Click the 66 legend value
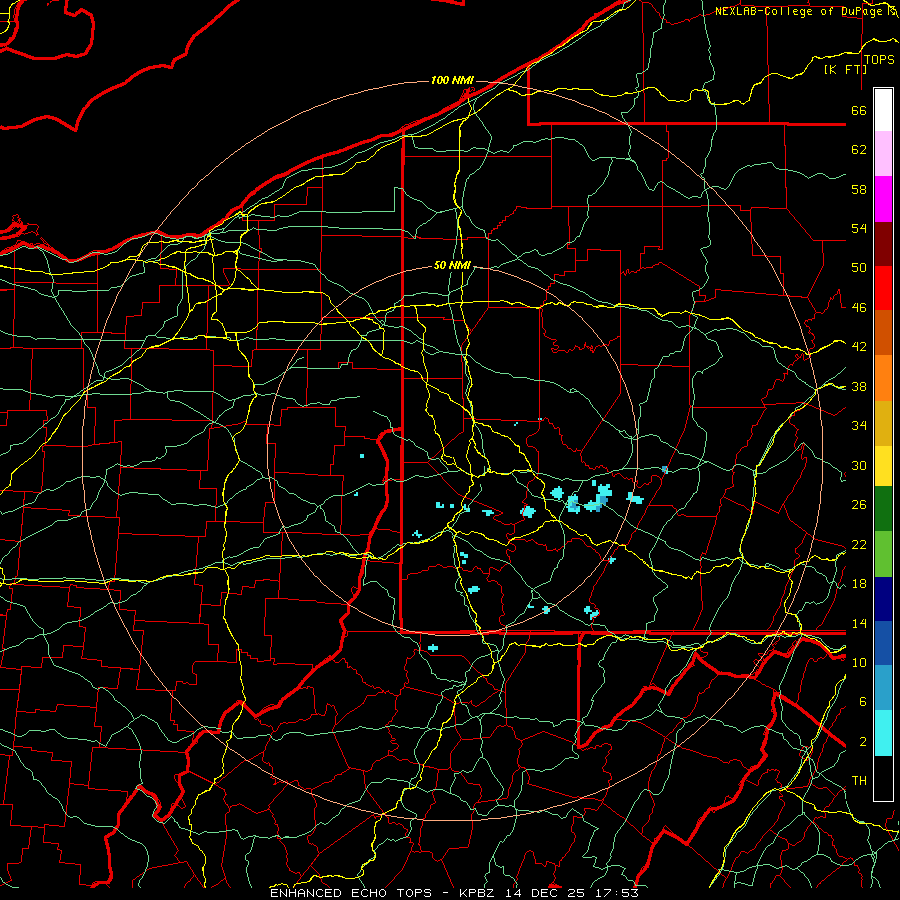 click(x=859, y=110)
